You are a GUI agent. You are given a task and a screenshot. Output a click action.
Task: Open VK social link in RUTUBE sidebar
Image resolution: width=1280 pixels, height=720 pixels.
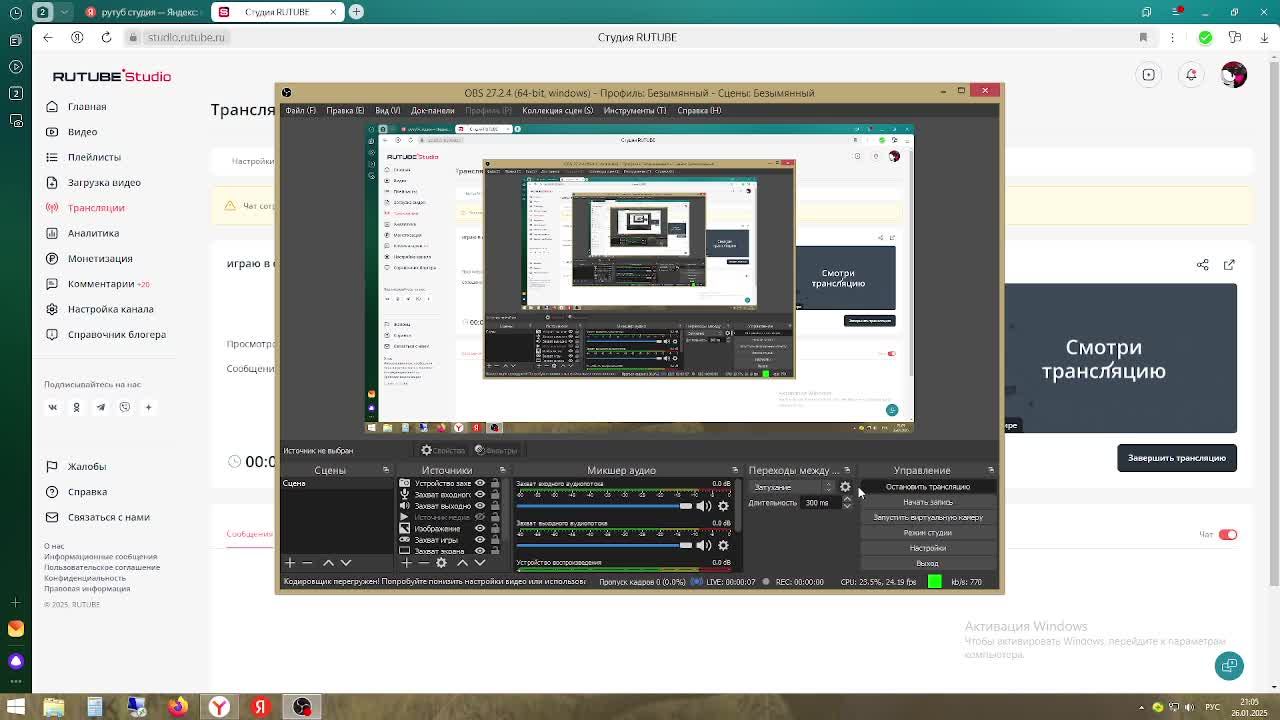coord(52,407)
